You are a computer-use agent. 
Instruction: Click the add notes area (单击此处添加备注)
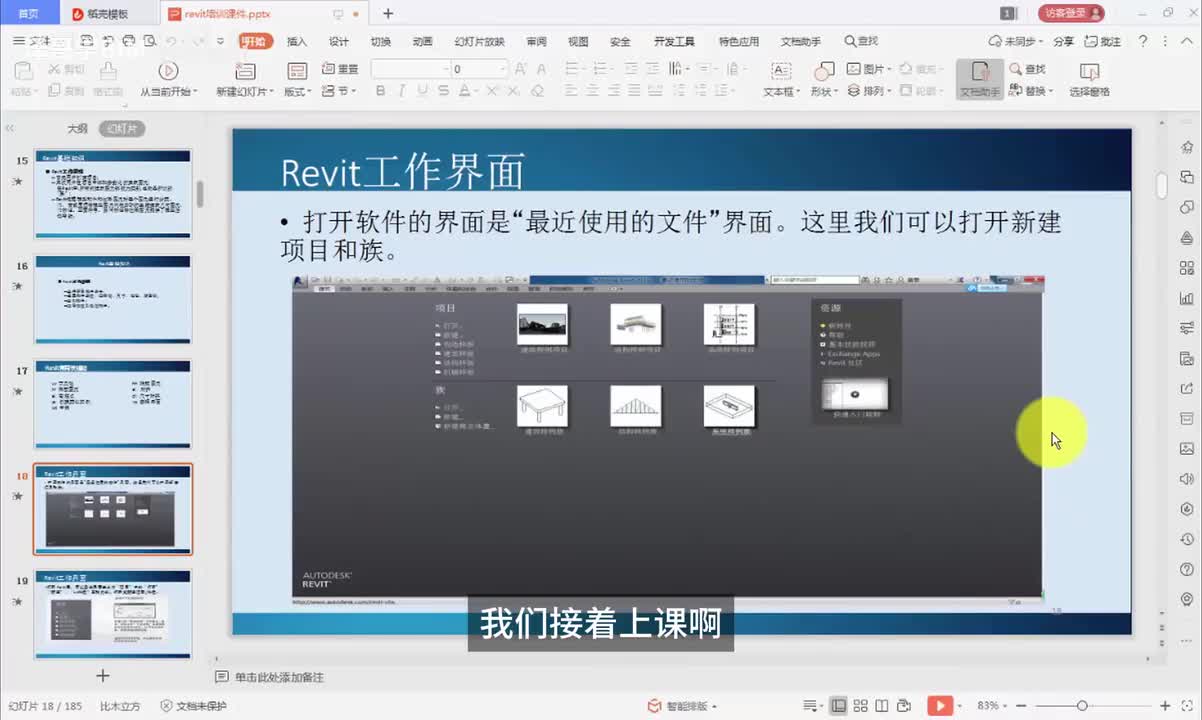(x=279, y=677)
